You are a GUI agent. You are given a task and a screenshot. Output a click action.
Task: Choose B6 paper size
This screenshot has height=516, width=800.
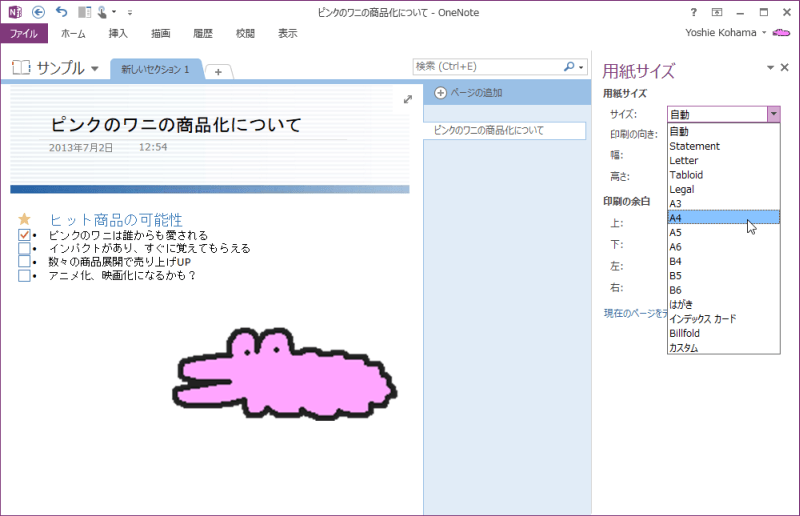coord(723,290)
